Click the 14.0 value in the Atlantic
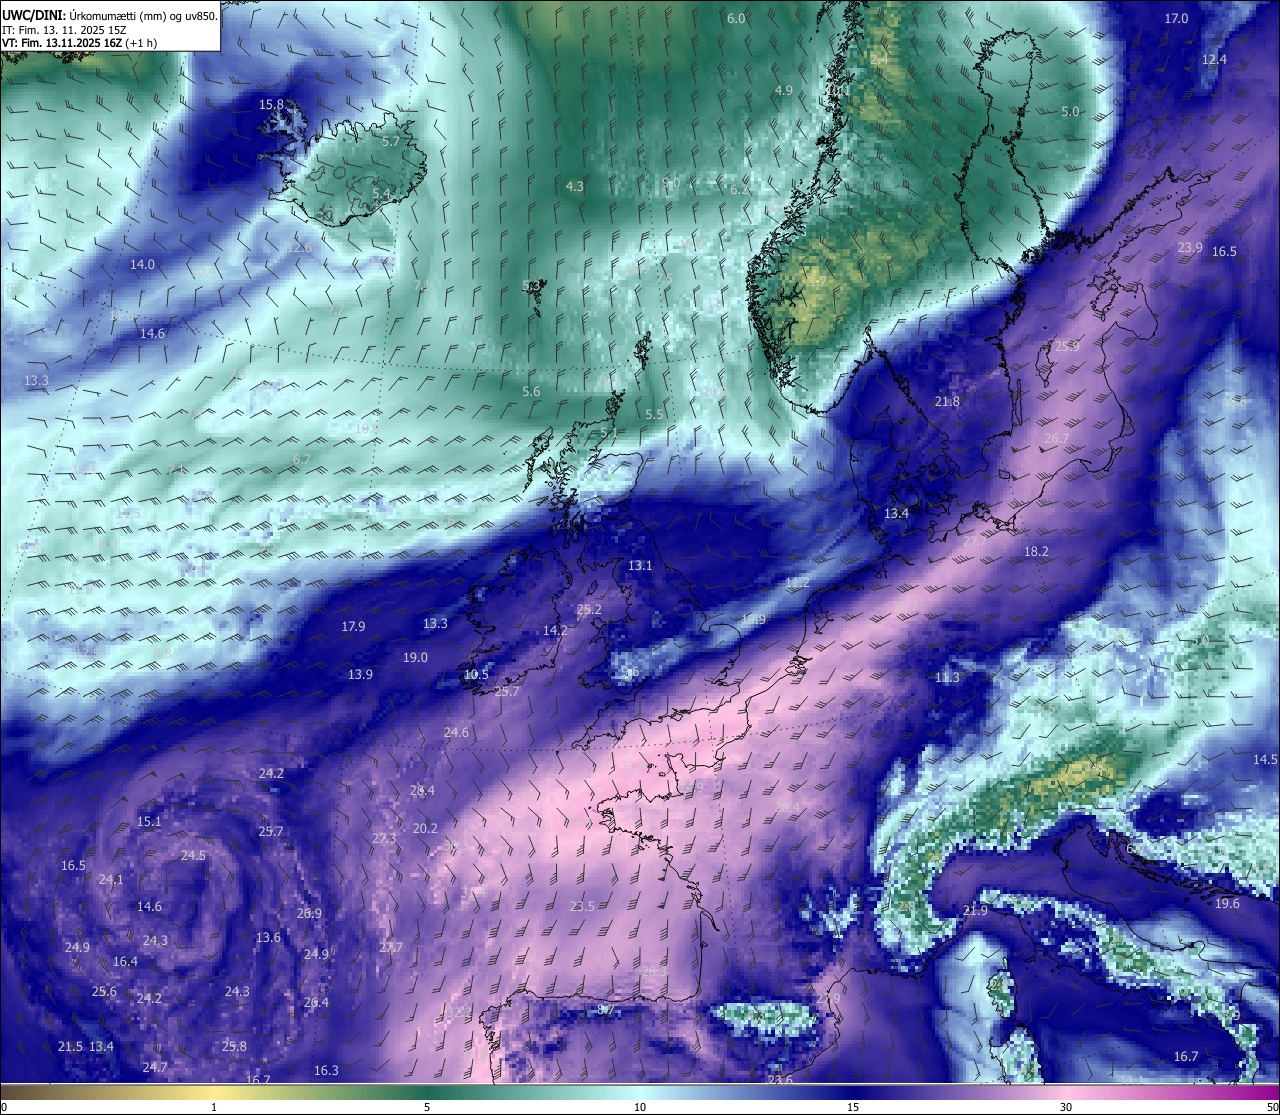The height and width of the screenshot is (1115, 1280). click(142, 264)
